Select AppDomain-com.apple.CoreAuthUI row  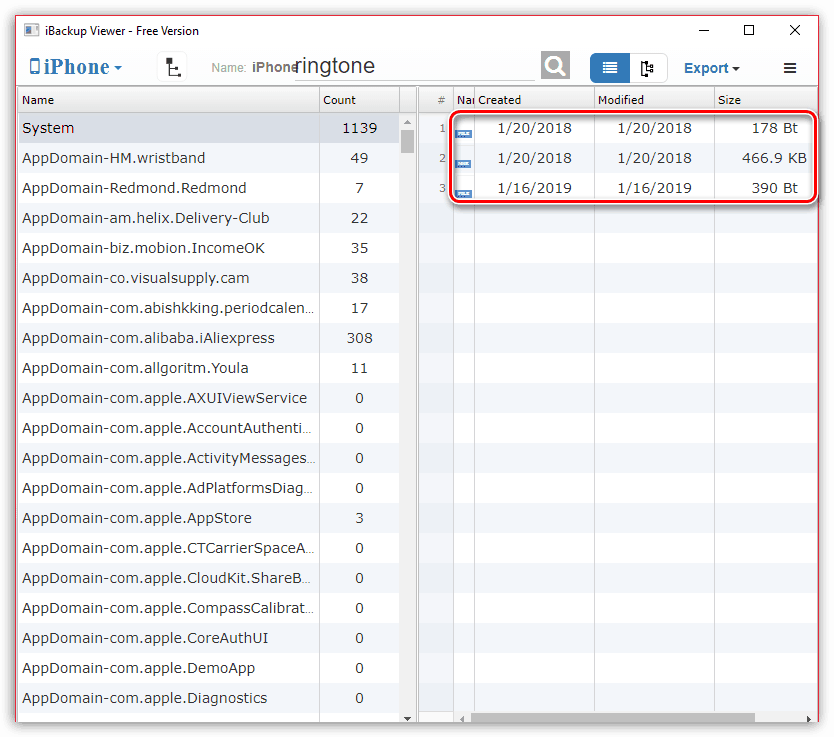point(208,638)
